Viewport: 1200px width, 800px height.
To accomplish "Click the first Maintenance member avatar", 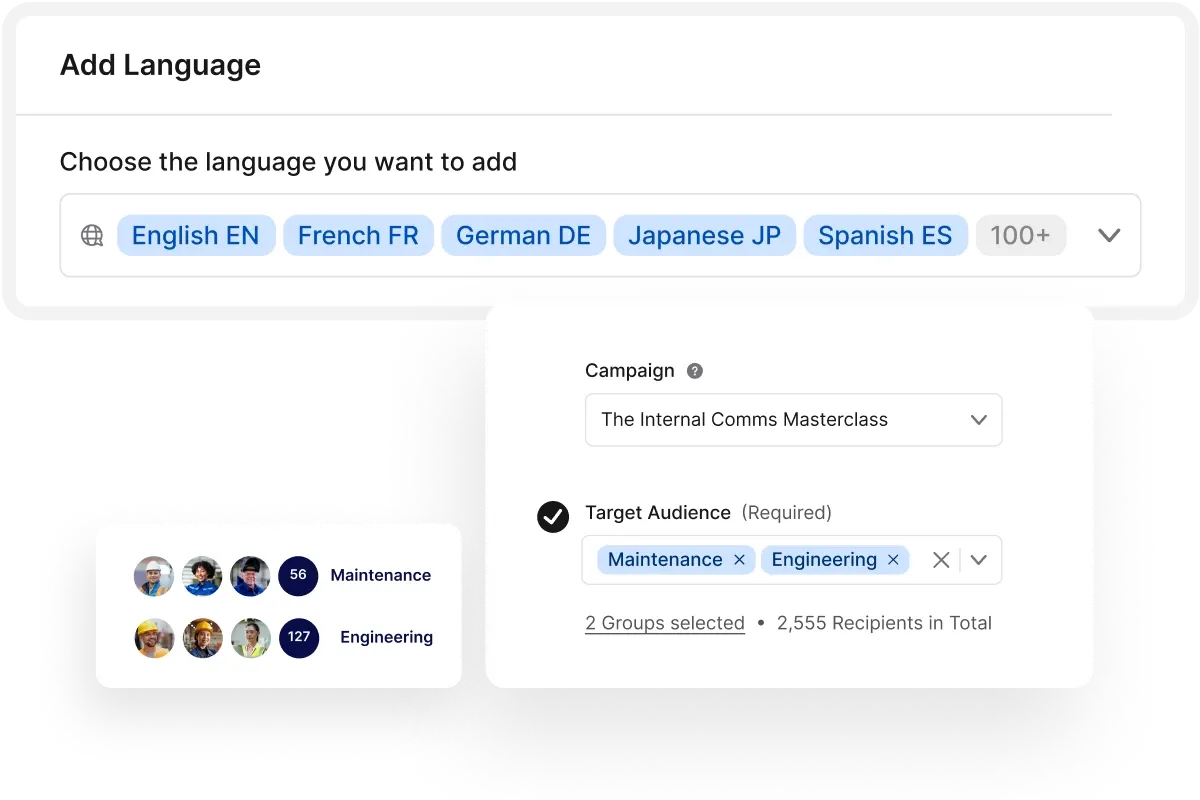I will [153, 576].
